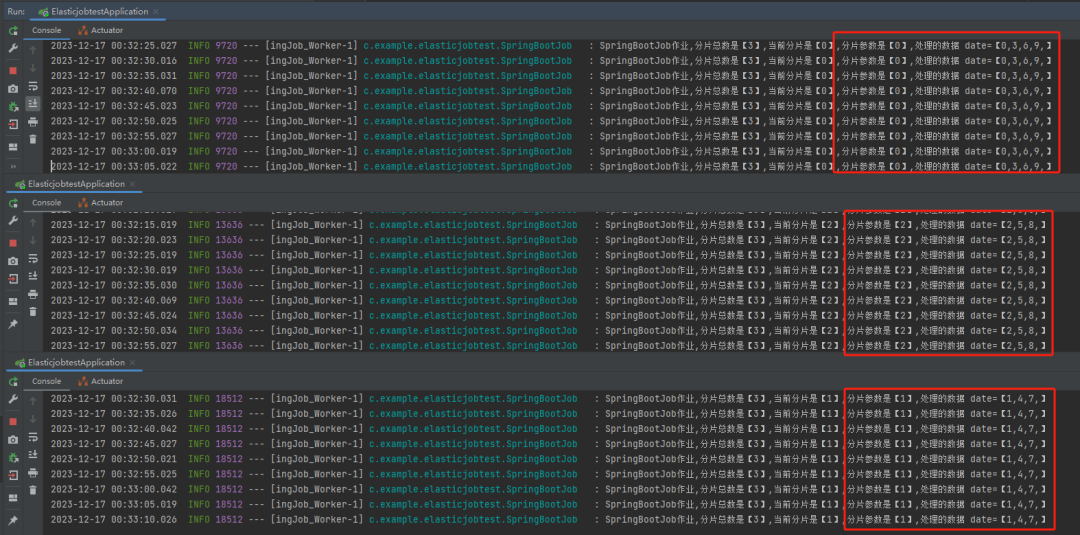1080x535 pixels.
Task: Rerun the app in the PID 9720 panel
Action: 13,30
